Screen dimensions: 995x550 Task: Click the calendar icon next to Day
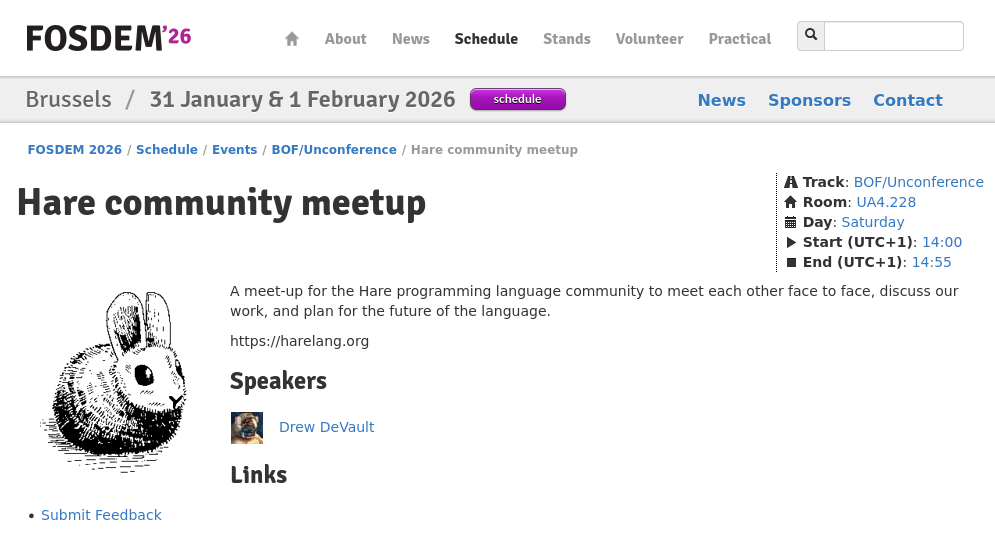coord(791,222)
